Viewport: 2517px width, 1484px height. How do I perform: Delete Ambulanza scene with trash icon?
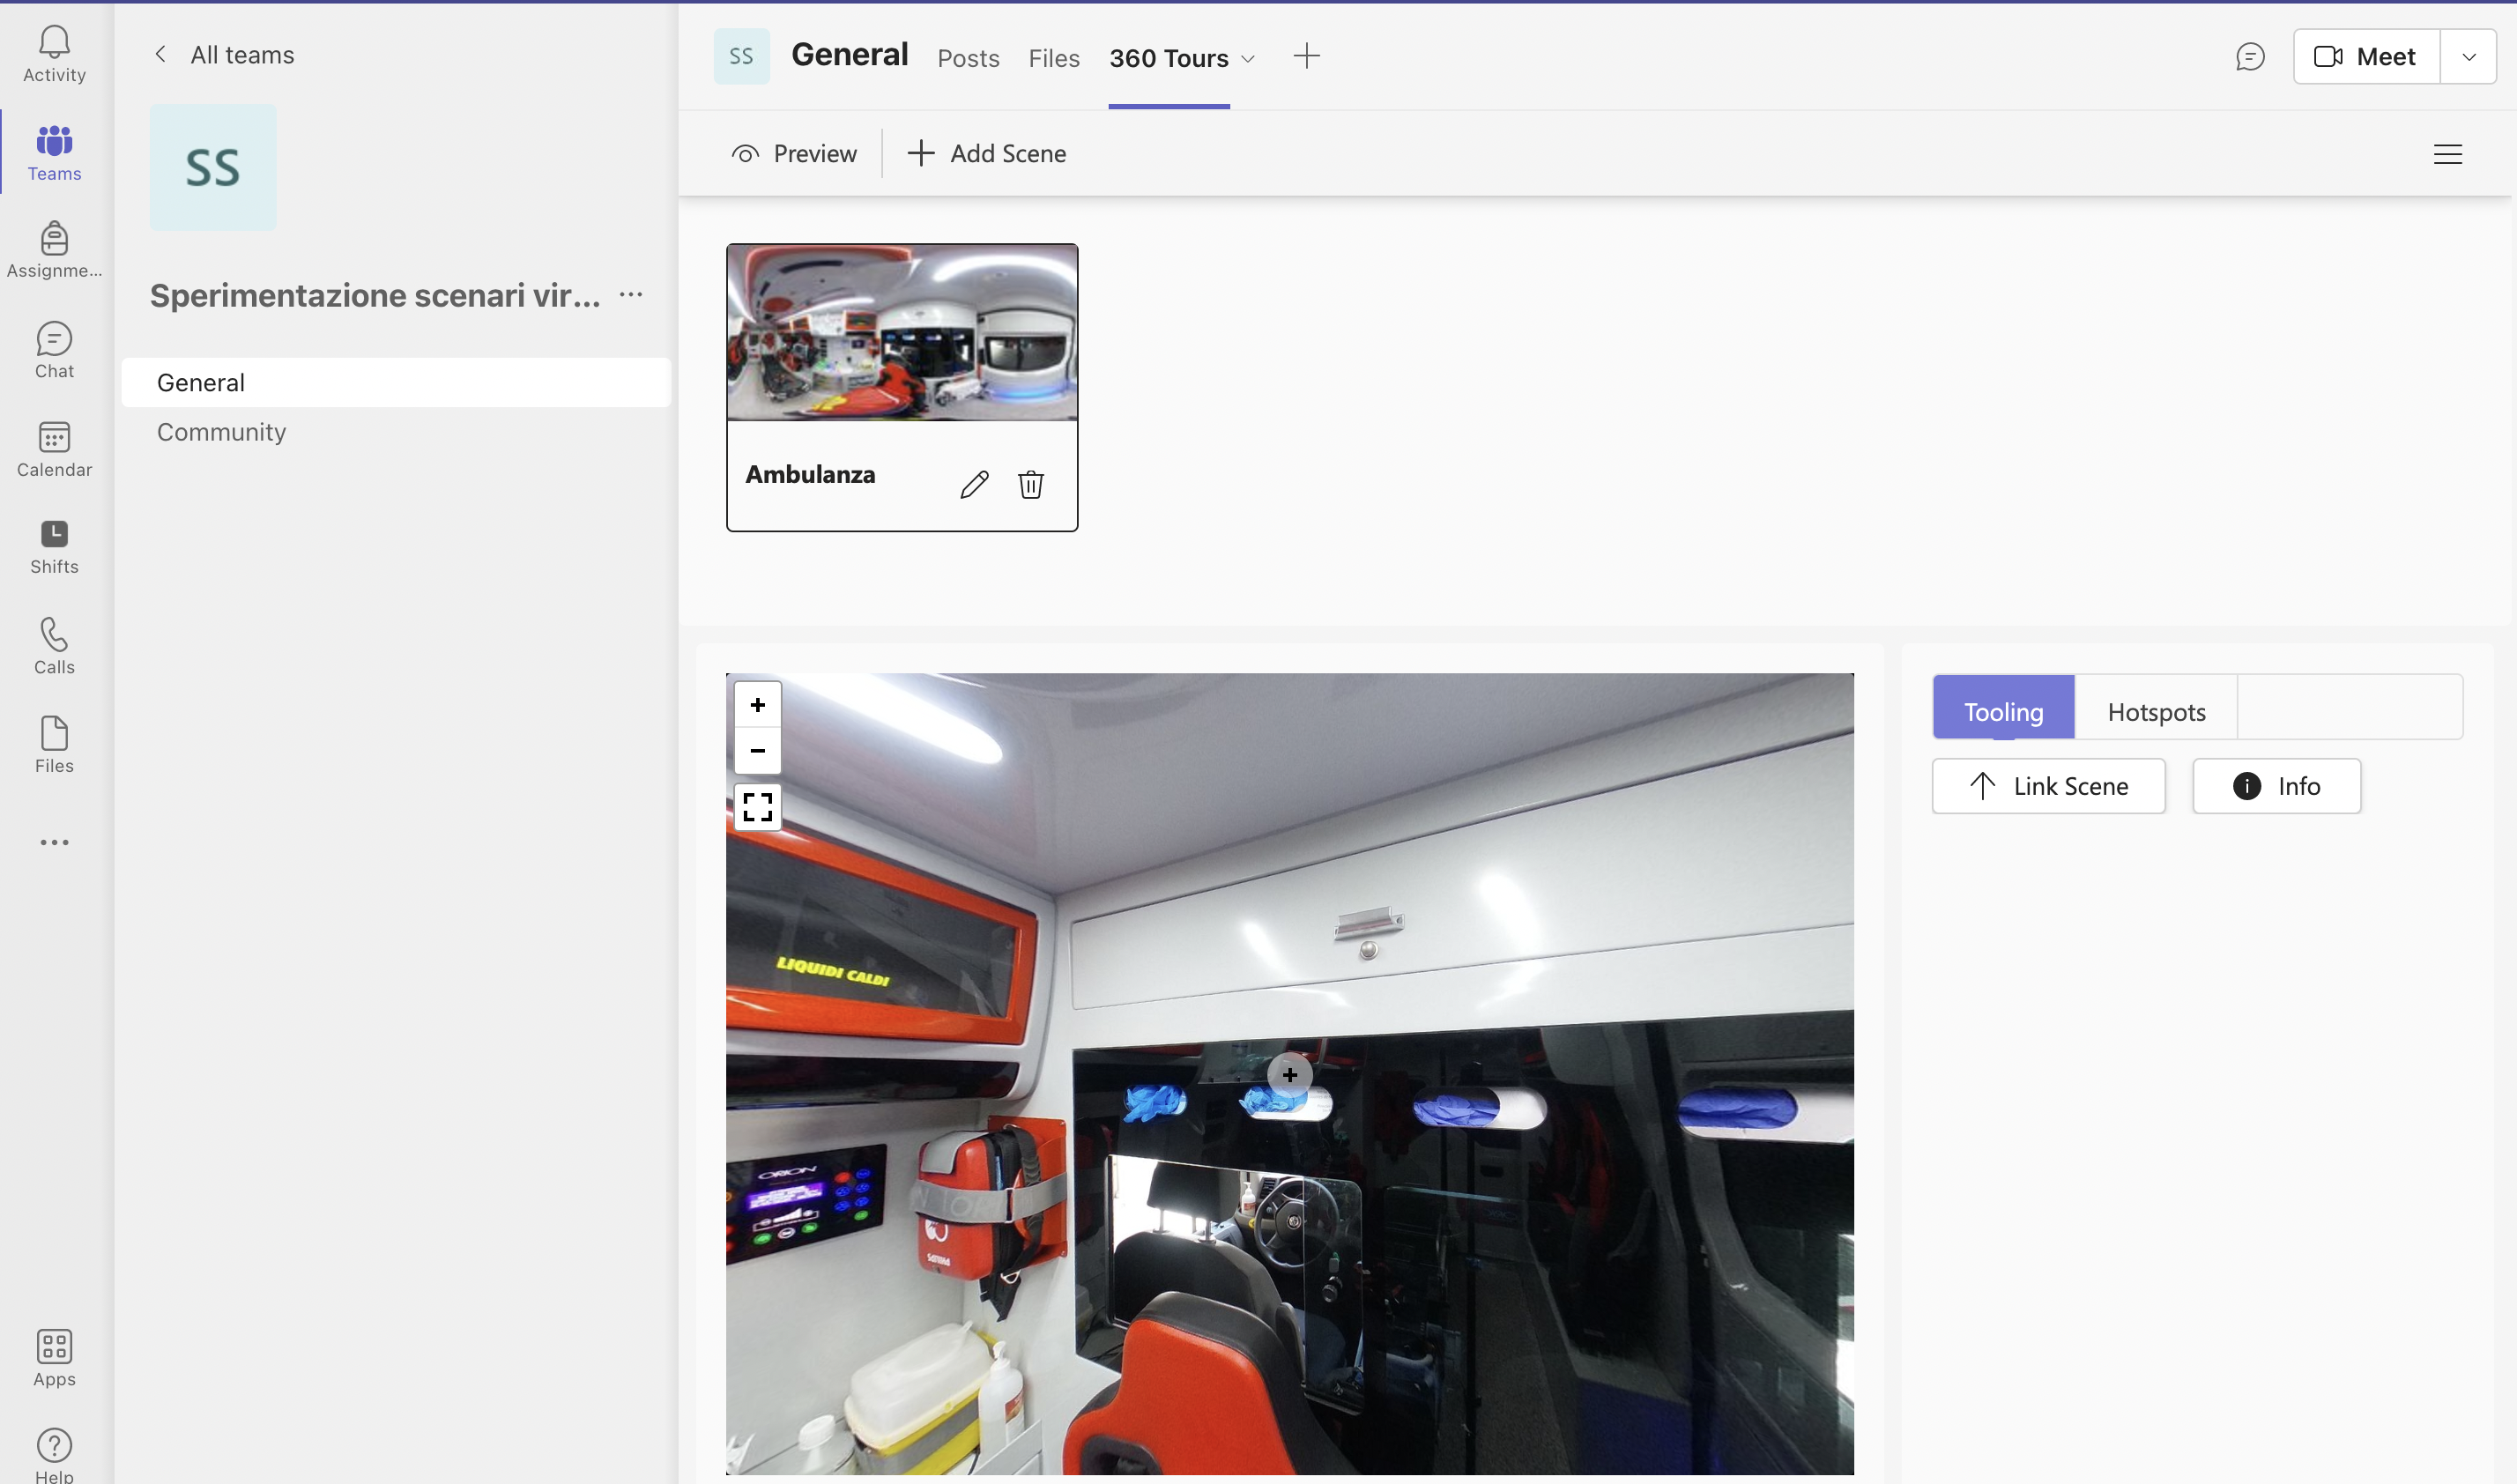pos(1030,485)
